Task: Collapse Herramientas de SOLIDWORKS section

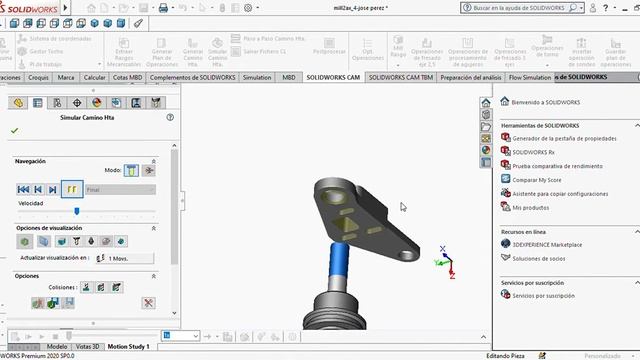Action: pos(637,125)
